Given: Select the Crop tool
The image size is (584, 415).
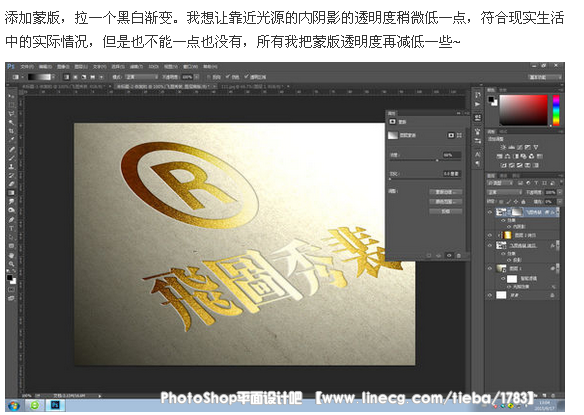Looking at the screenshot, I should tap(11, 131).
